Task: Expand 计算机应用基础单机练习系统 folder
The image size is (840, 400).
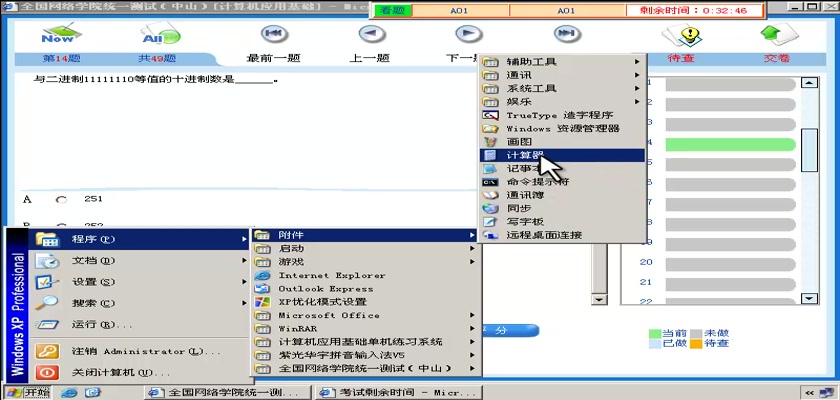Action: (x=365, y=342)
